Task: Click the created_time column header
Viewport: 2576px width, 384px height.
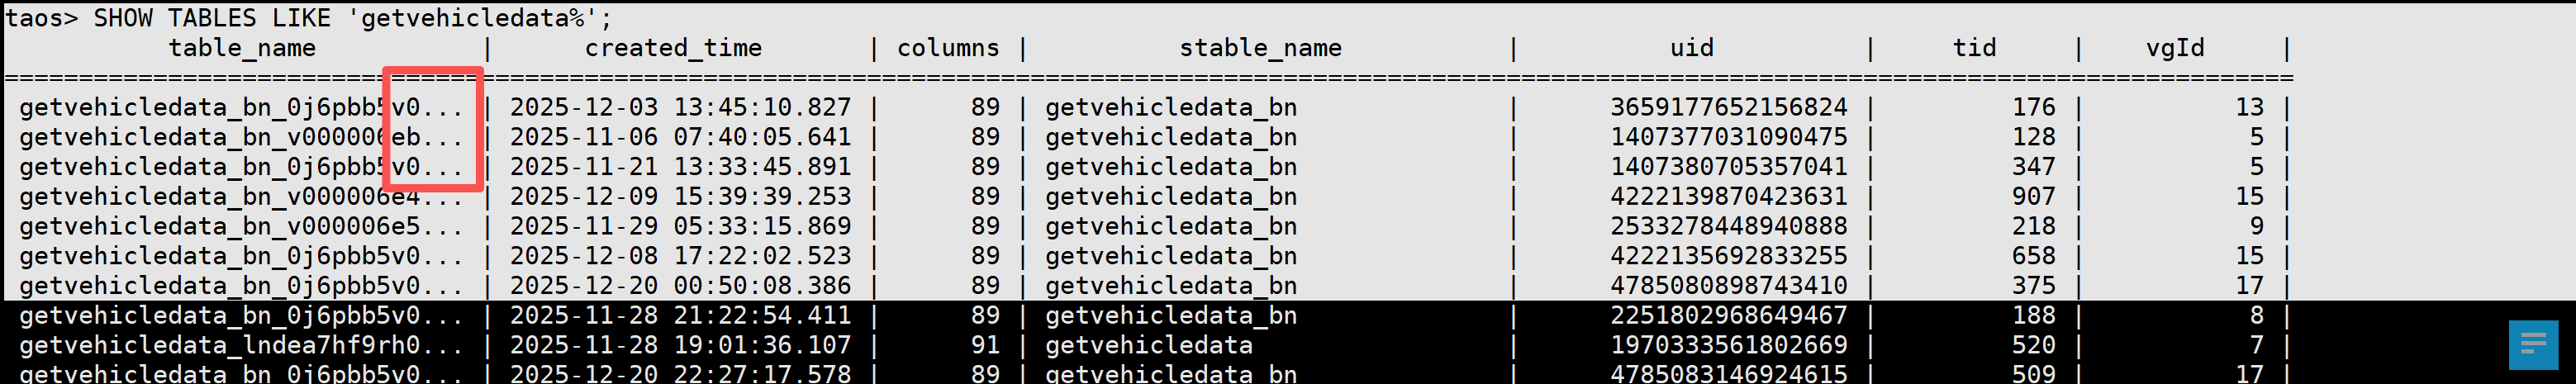Action: (x=673, y=48)
